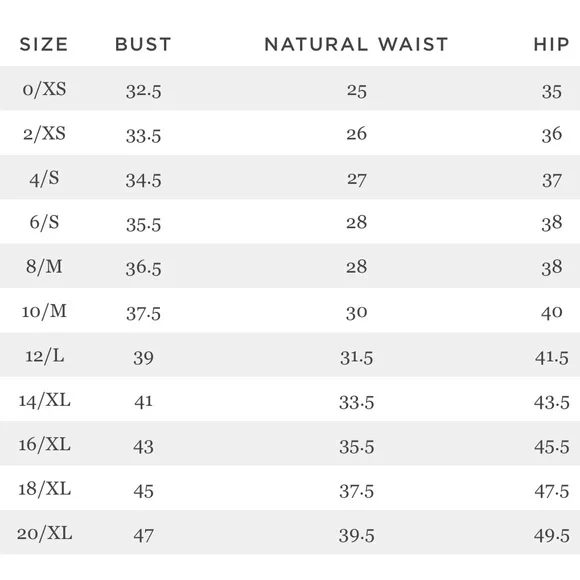Click the natural waist value 31.5

(x=357, y=358)
